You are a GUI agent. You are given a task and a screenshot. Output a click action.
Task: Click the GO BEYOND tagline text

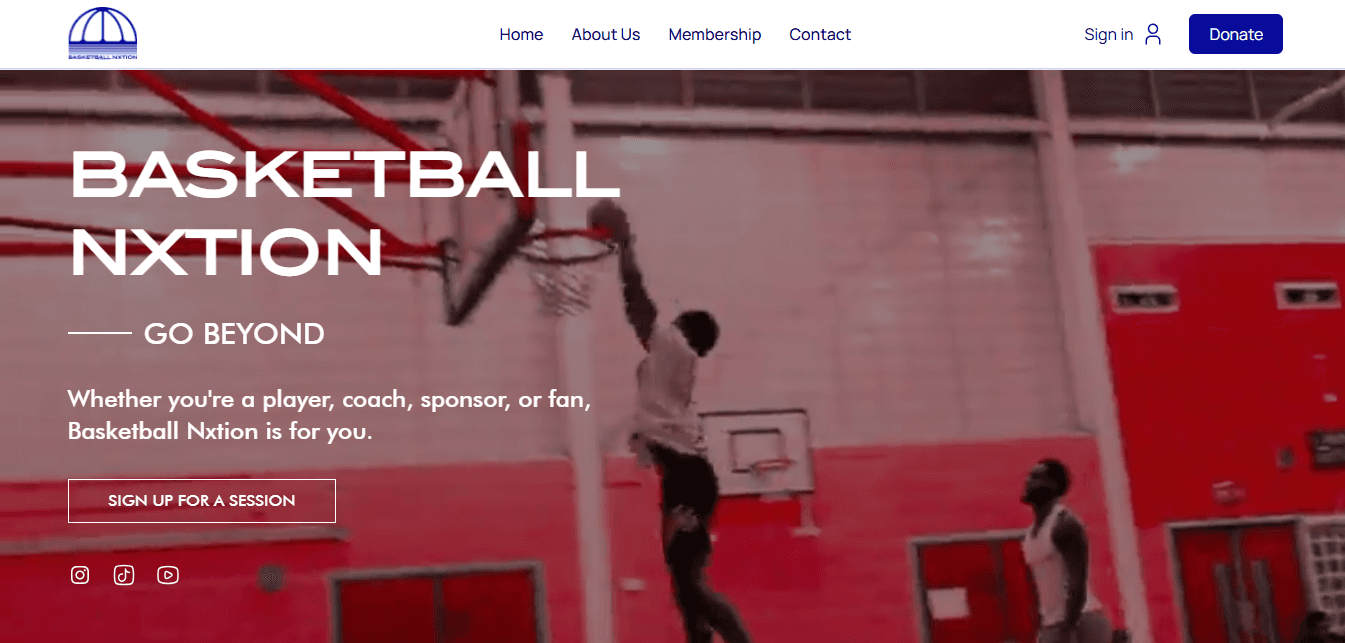(234, 333)
